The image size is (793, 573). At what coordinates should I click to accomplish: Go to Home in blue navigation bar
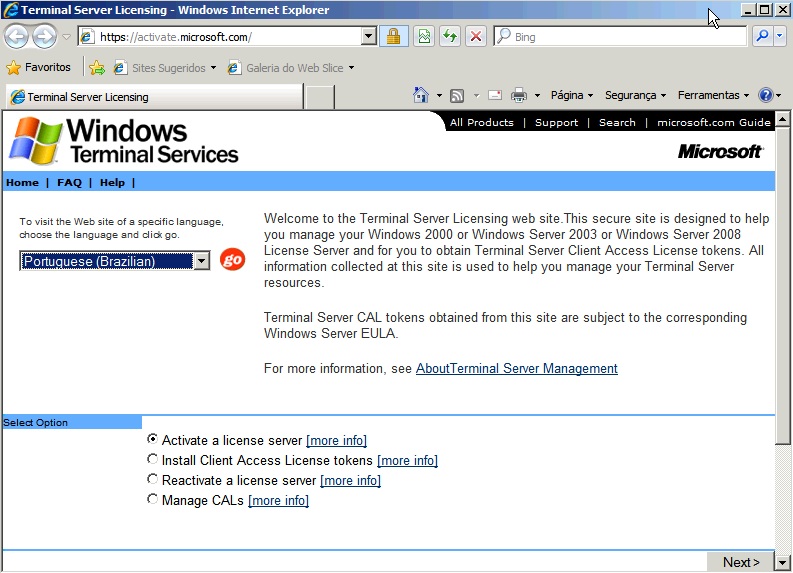tap(22, 183)
